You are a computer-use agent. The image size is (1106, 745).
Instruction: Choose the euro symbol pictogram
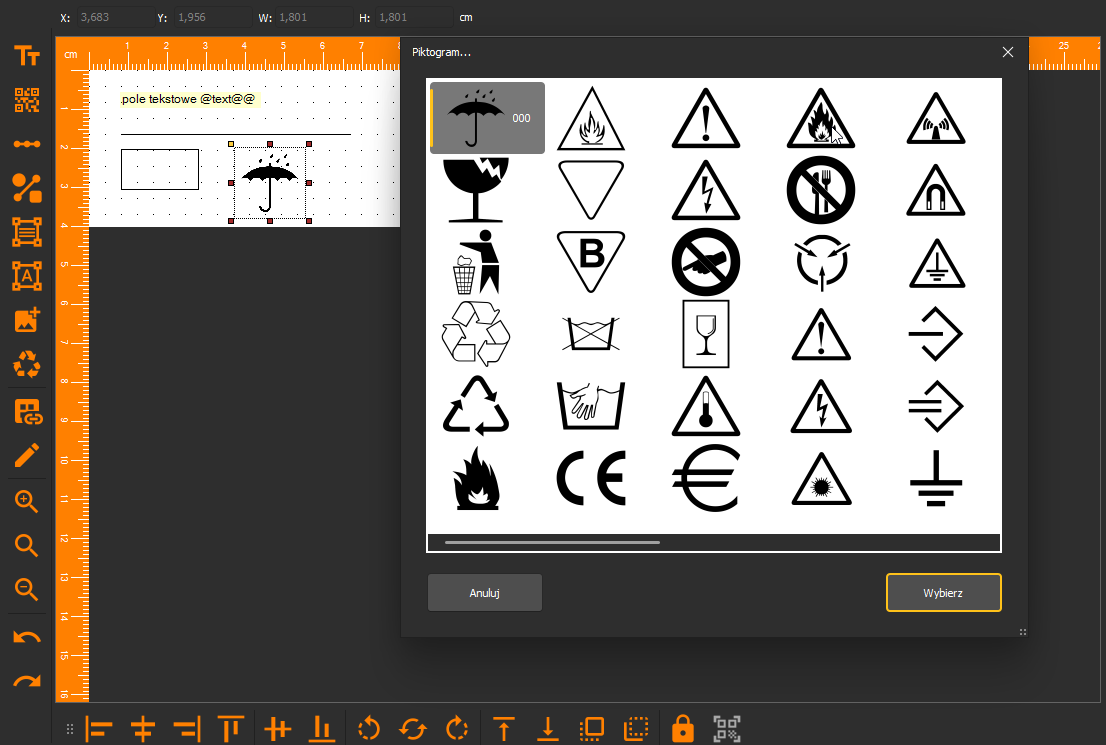click(705, 478)
